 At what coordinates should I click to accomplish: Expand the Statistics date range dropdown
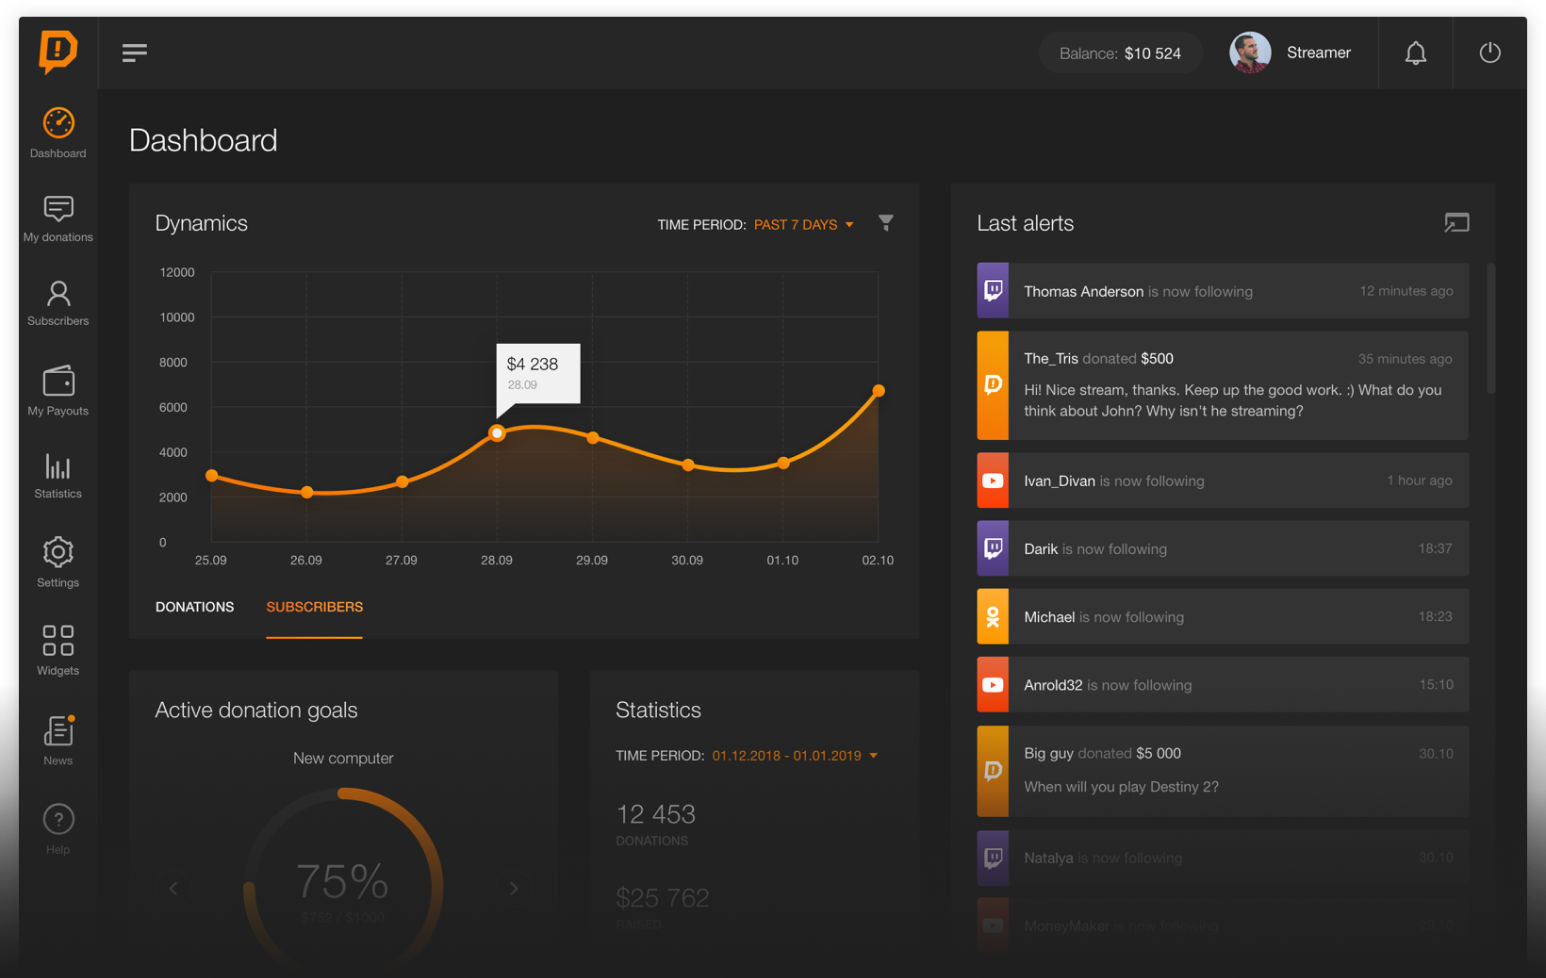click(794, 756)
